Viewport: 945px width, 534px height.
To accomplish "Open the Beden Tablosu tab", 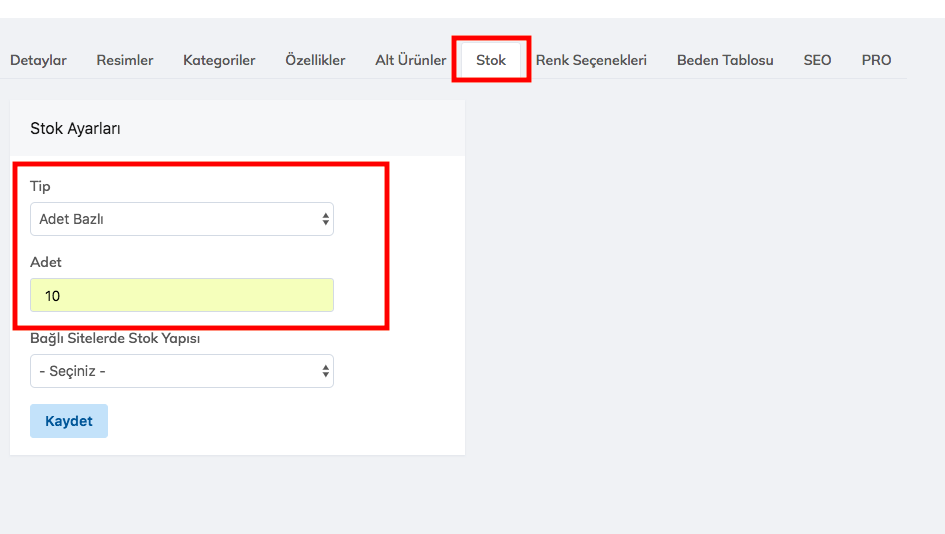I will coord(725,60).
